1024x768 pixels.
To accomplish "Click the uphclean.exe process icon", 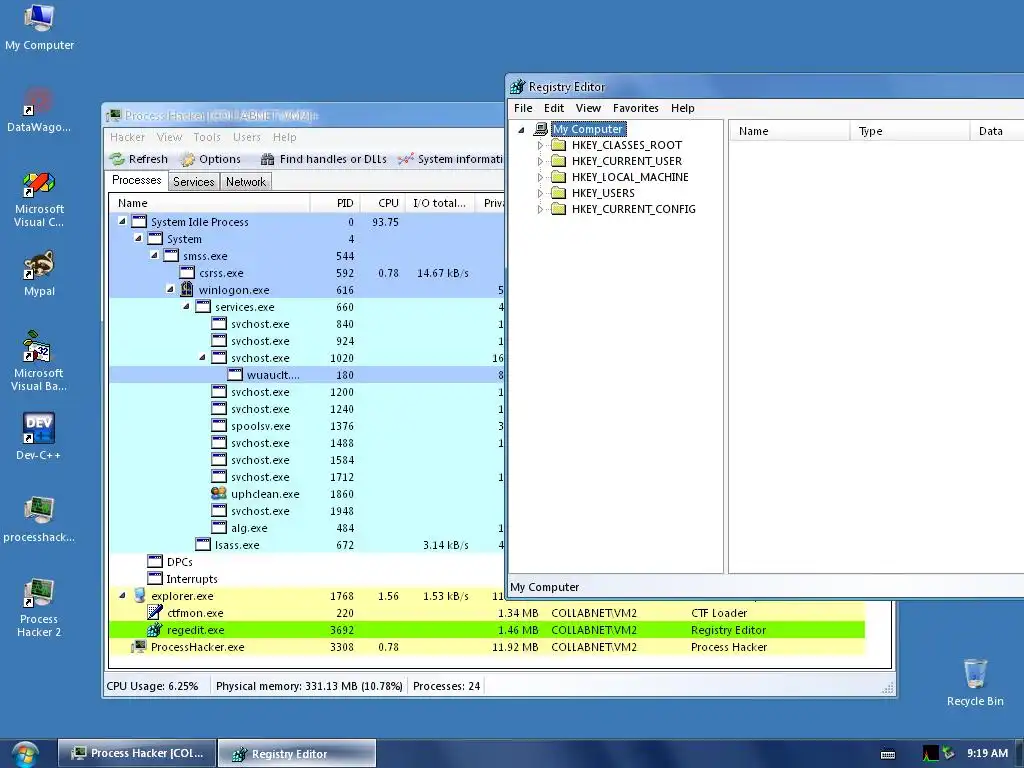I will pos(219,494).
